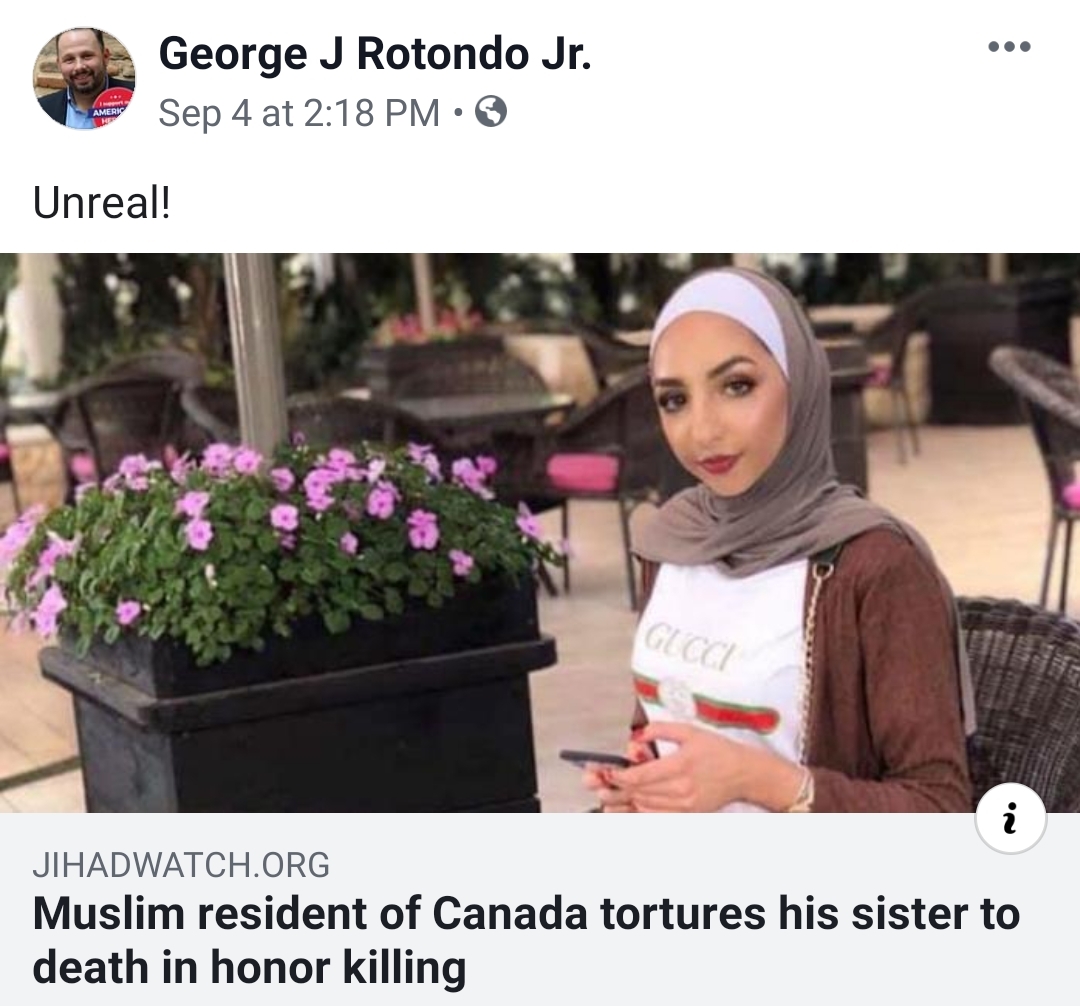1080x1006 pixels.
Task: Click the wicker chair in the preview image
Action: (1019, 702)
